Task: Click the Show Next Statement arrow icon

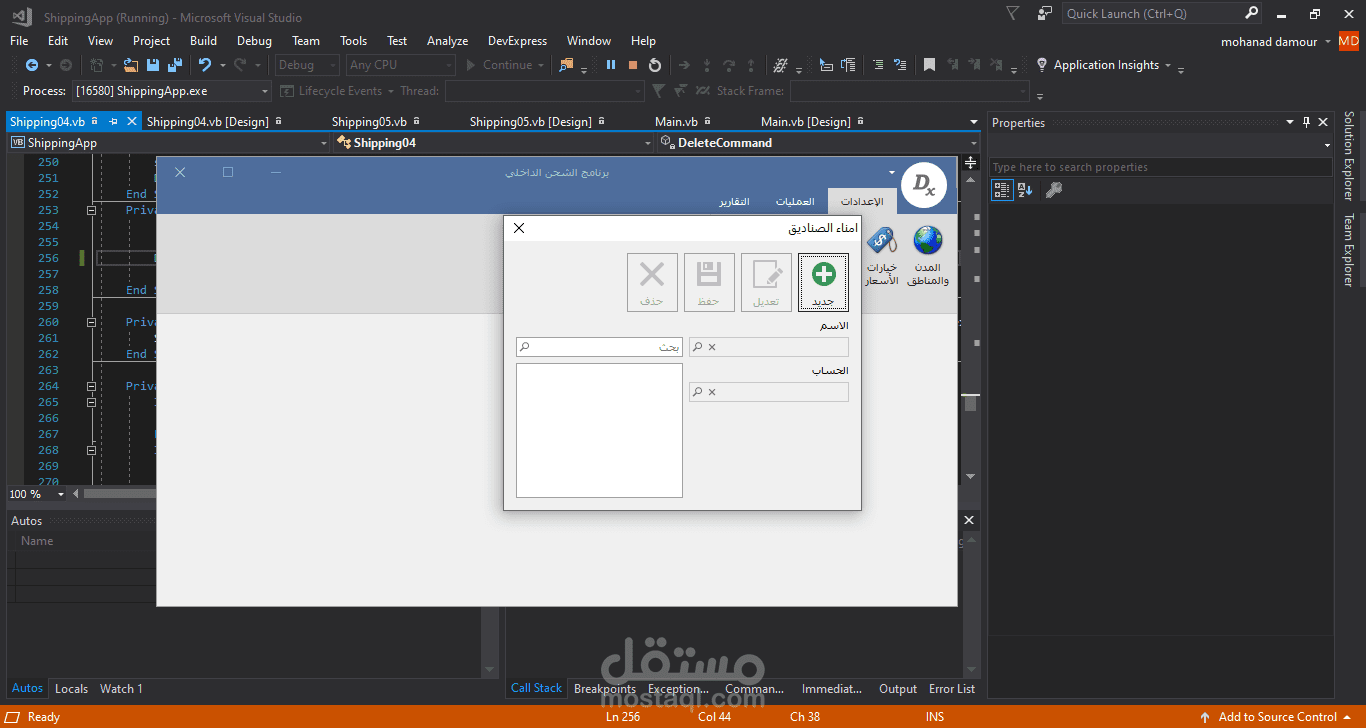Action: (x=684, y=65)
